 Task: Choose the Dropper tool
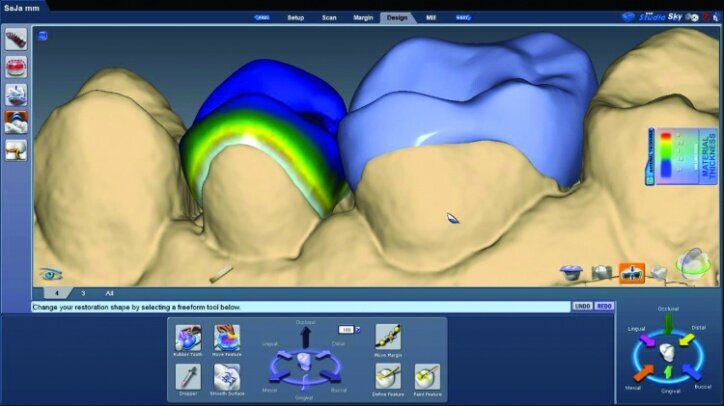coord(185,375)
